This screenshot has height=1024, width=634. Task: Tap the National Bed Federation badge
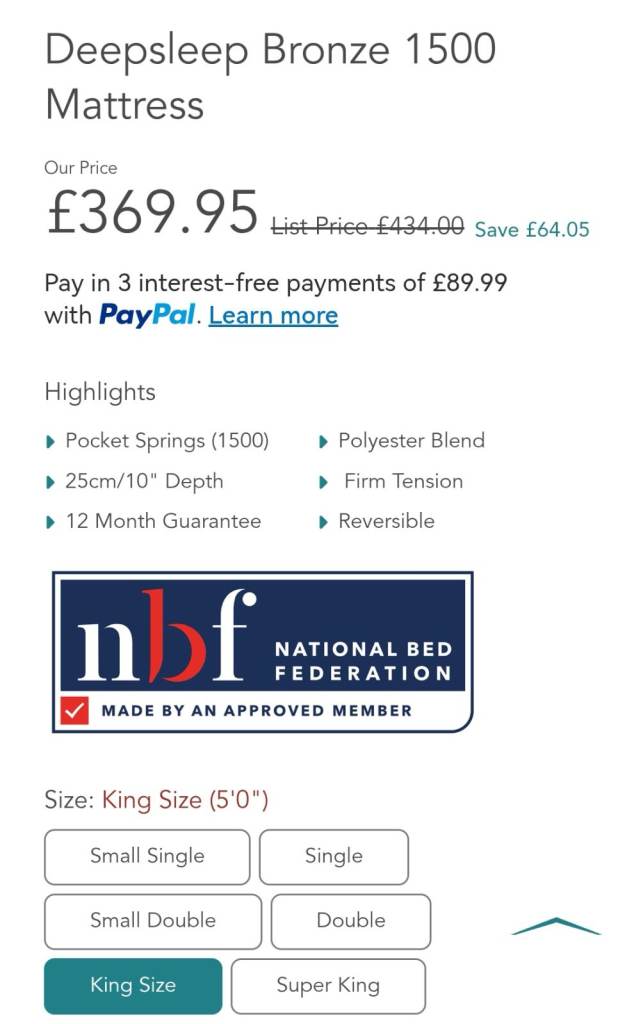262,651
